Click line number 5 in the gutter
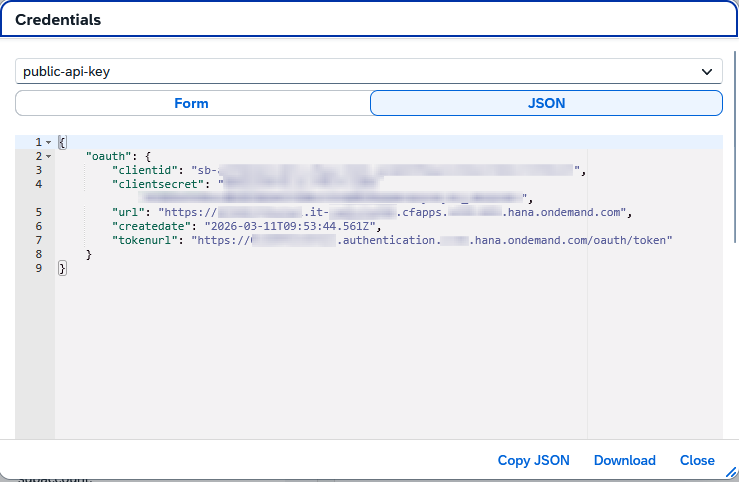The height and width of the screenshot is (482, 739). 38,212
